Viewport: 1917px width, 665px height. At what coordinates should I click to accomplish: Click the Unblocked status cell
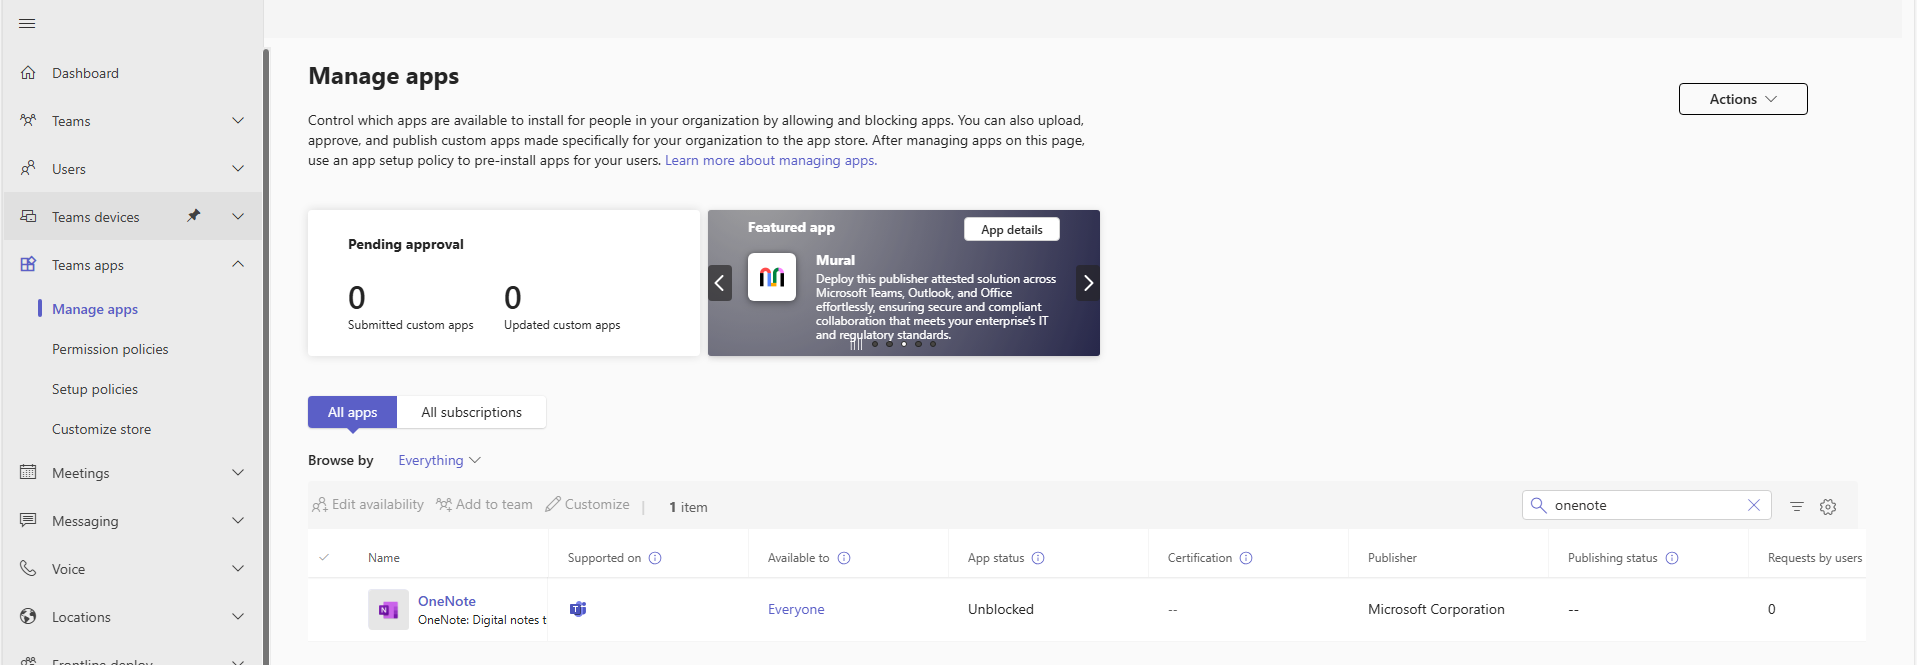click(1001, 609)
